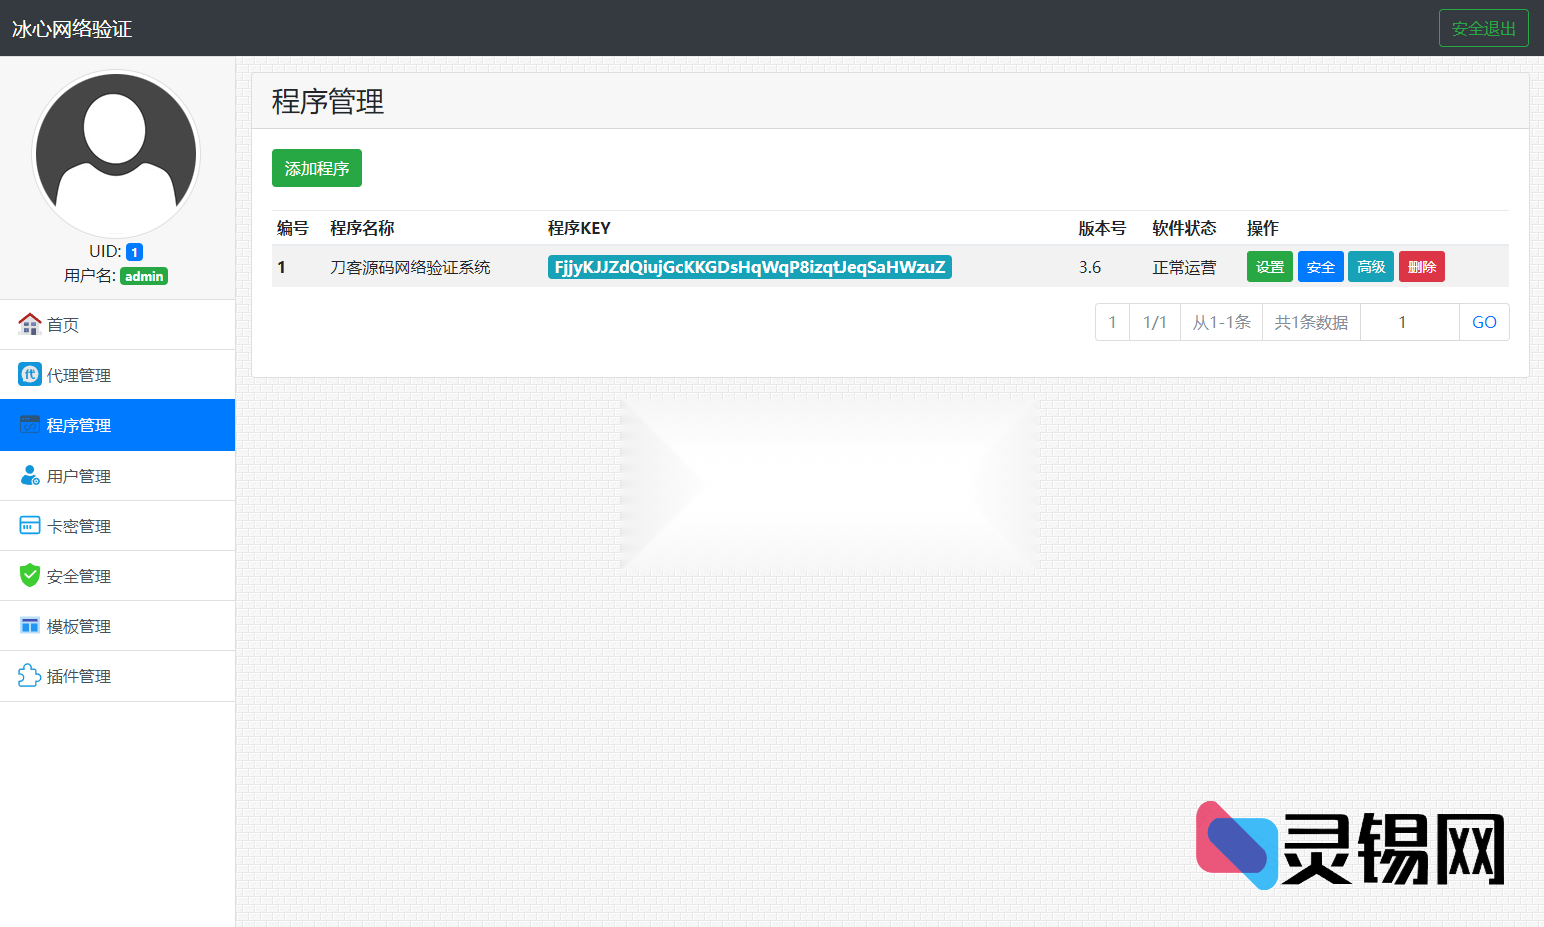Click the puzzle icon beside 插件管理
Screen dimensions: 1544x927
pos(30,675)
